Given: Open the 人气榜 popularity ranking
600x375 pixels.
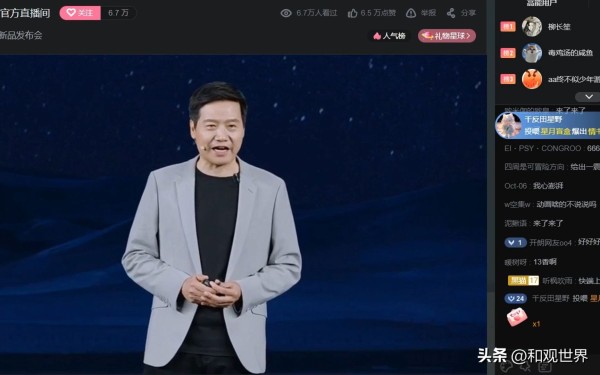Looking at the screenshot, I should tap(389, 36).
